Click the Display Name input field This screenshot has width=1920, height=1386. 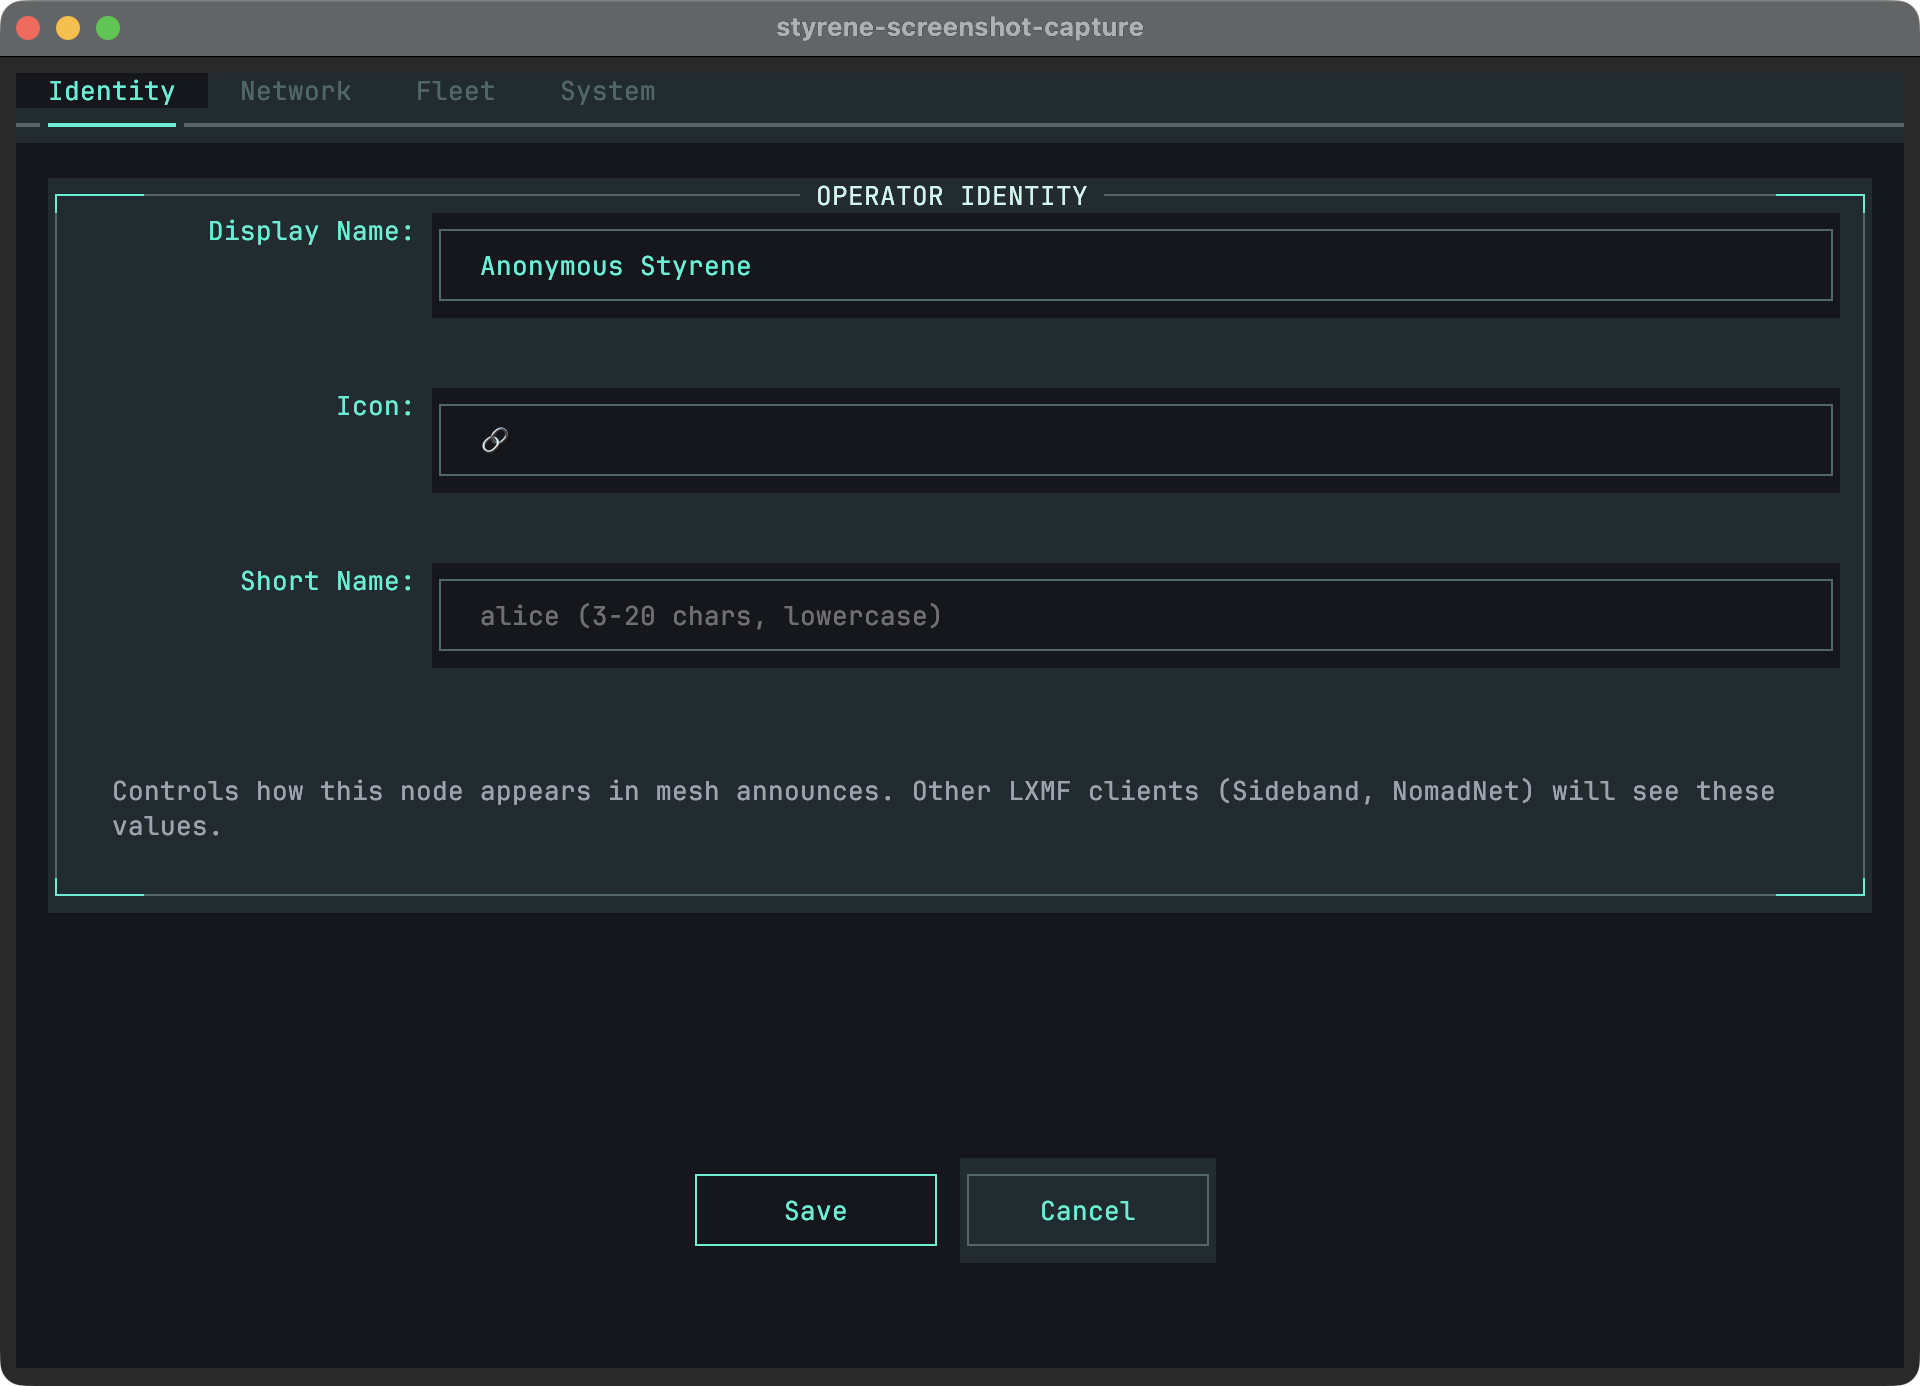[x=1134, y=265]
